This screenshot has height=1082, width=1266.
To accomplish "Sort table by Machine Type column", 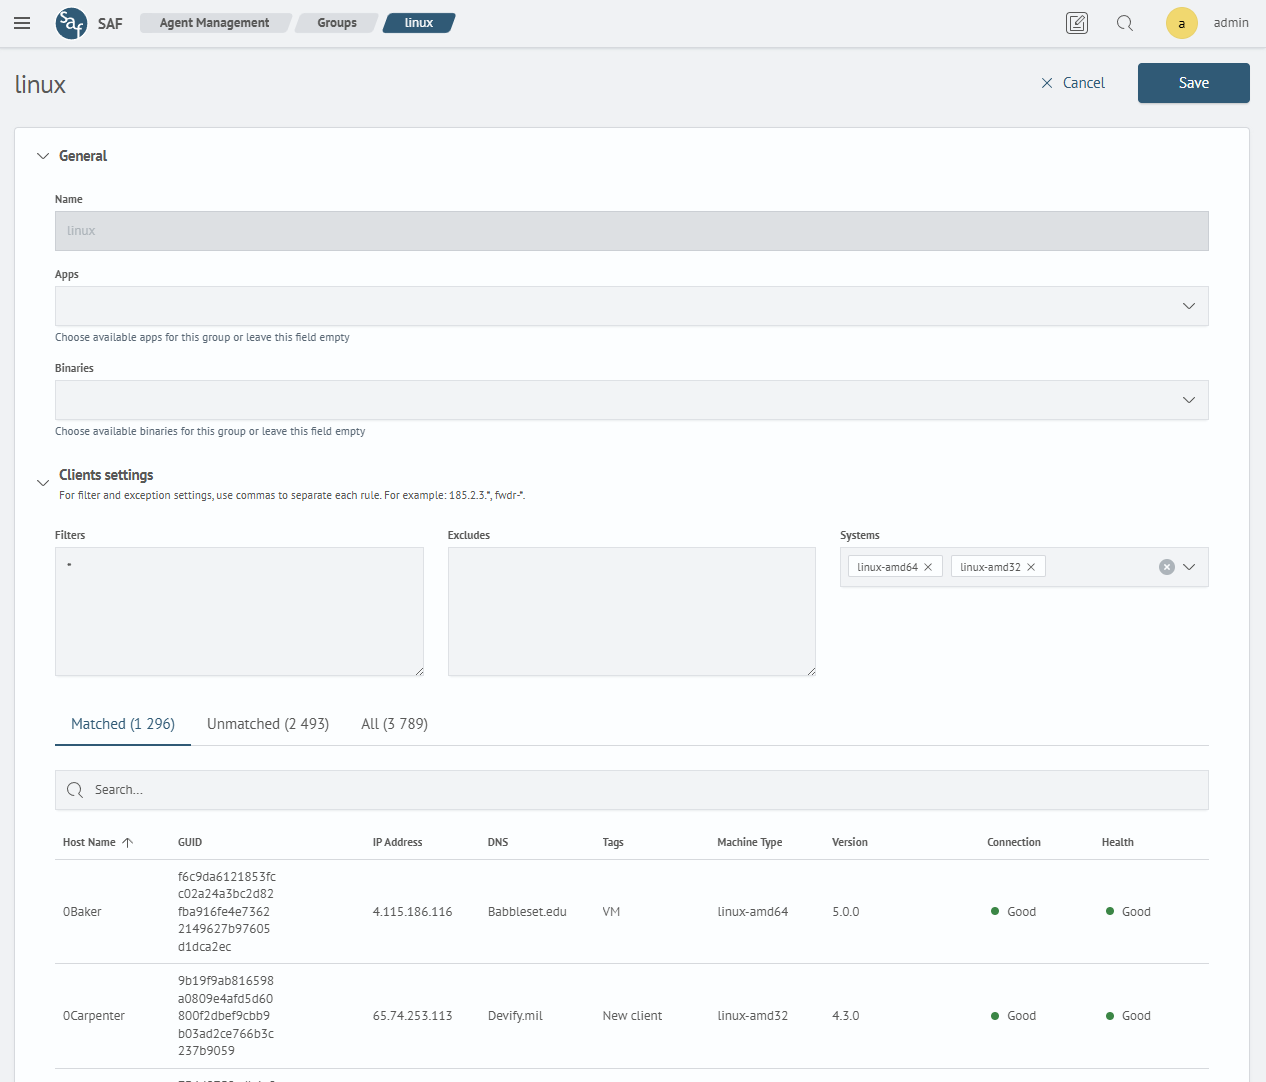I will tap(750, 842).
